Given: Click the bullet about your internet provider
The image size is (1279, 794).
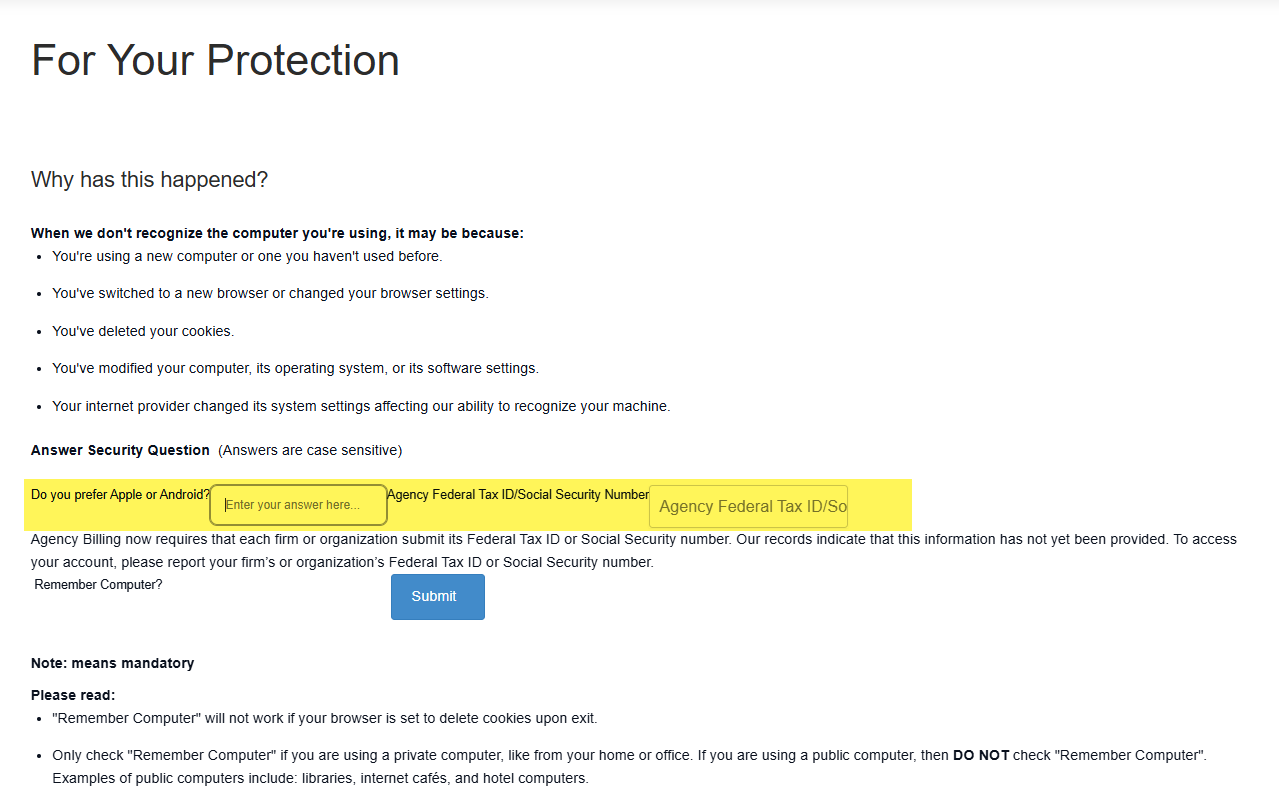Looking at the screenshot, I should tap(361, 406).
